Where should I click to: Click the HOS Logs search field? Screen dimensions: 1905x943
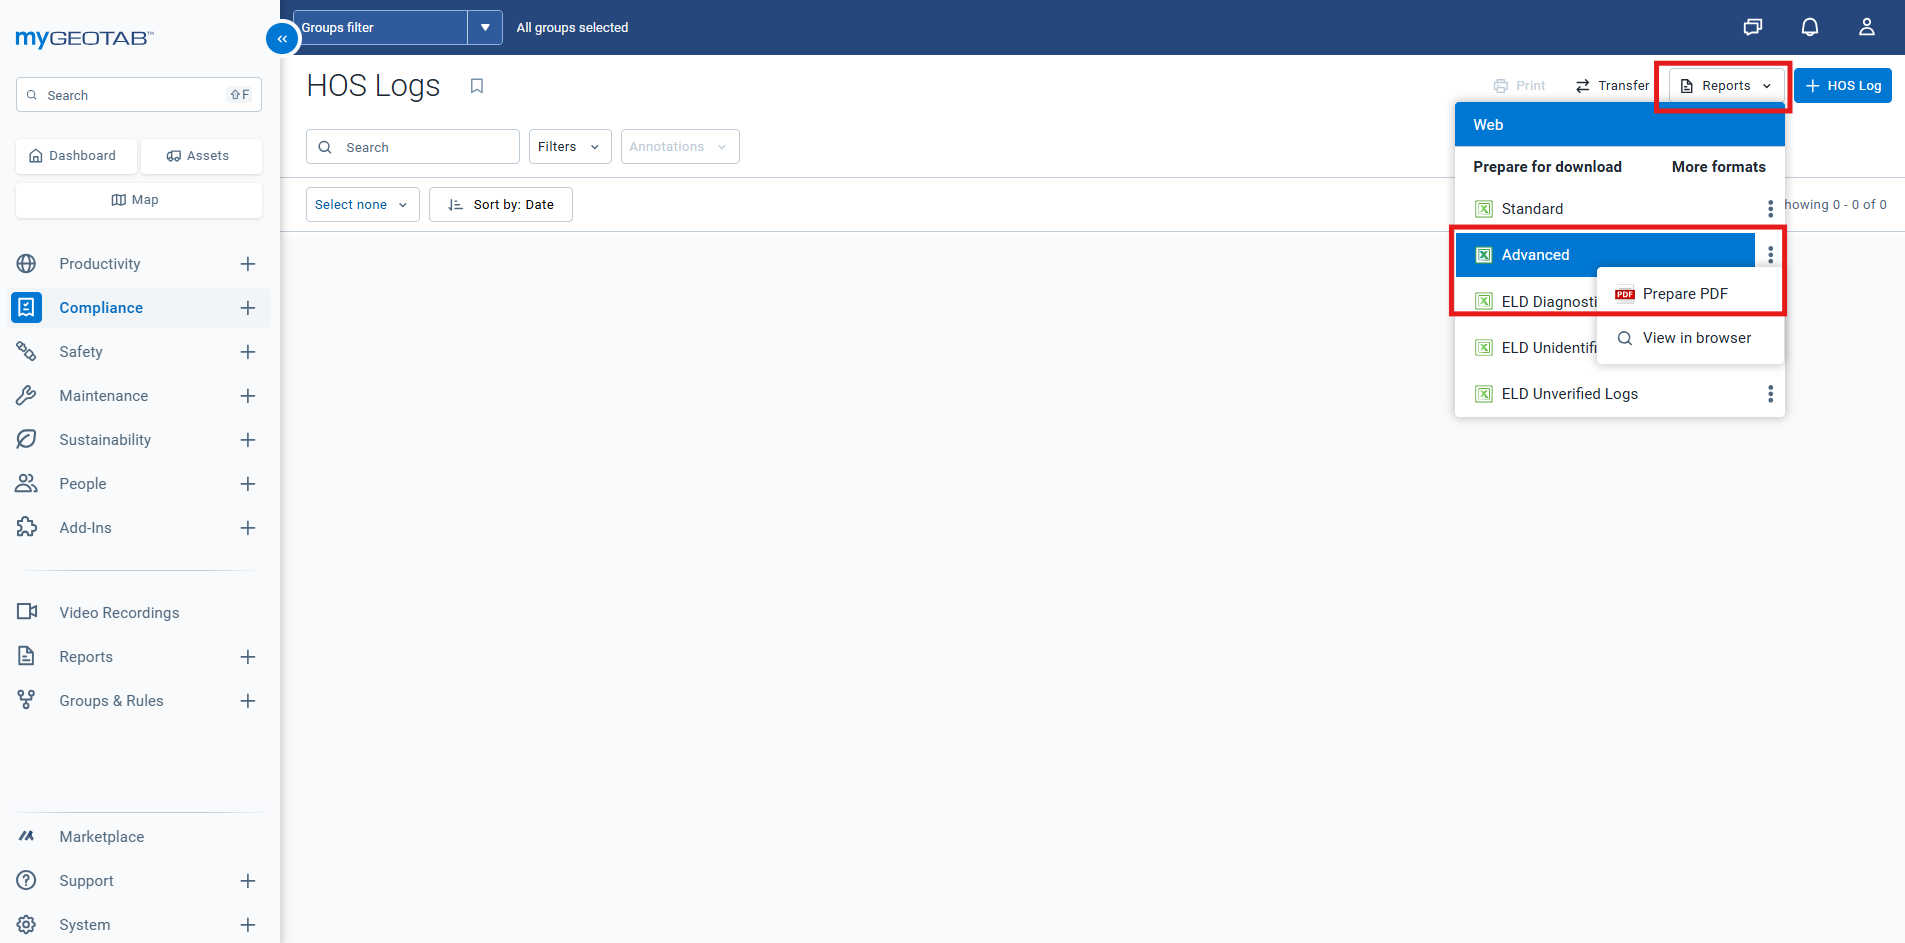[x=413, y=147]
